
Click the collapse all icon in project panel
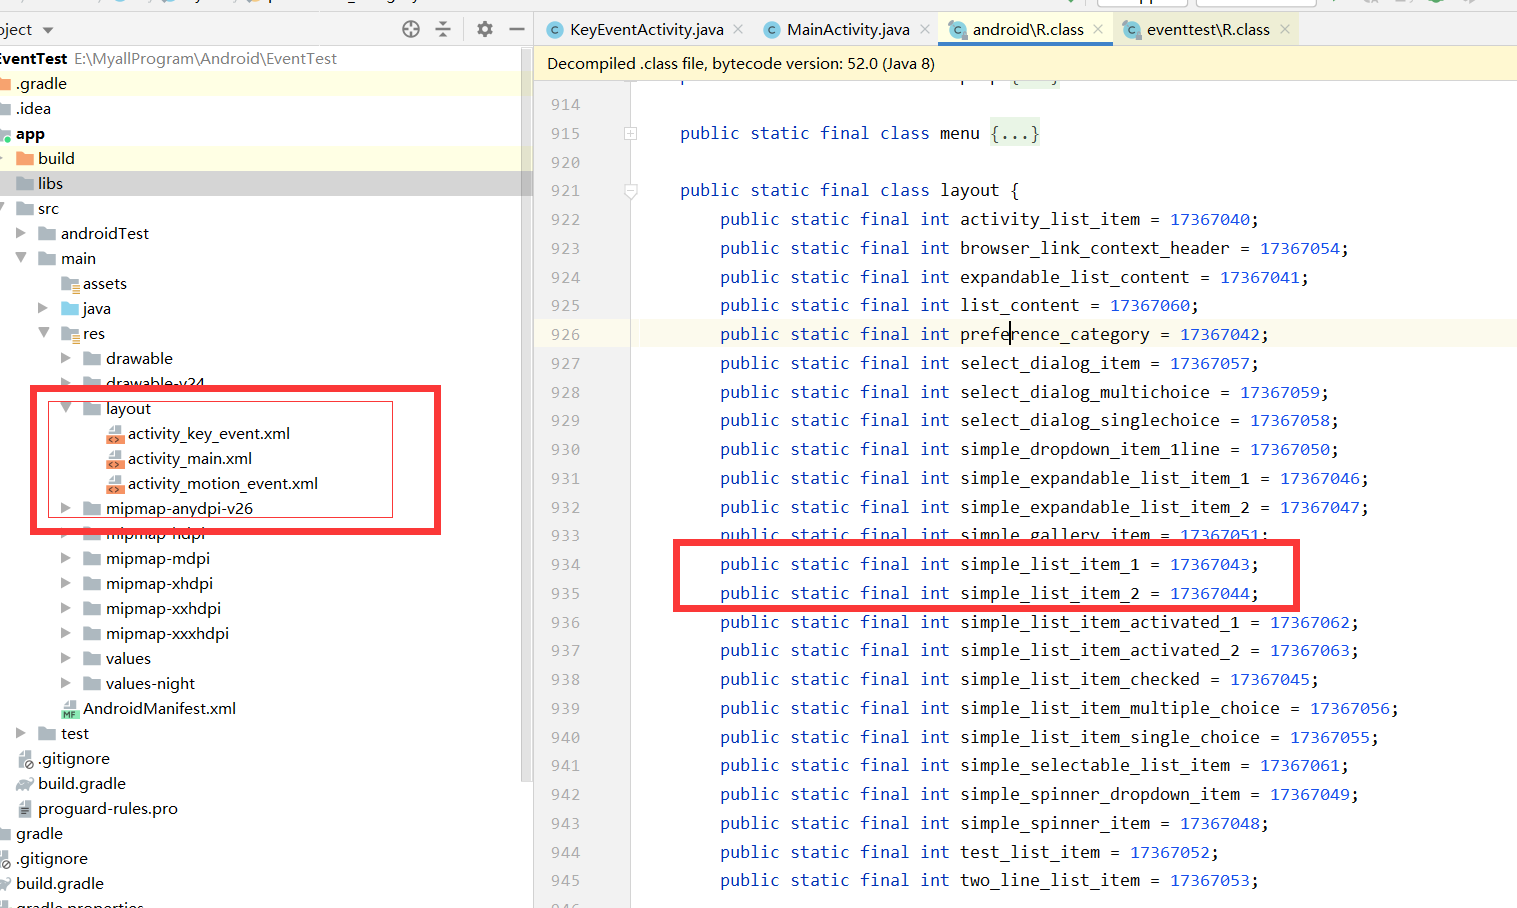pos(443,29)
